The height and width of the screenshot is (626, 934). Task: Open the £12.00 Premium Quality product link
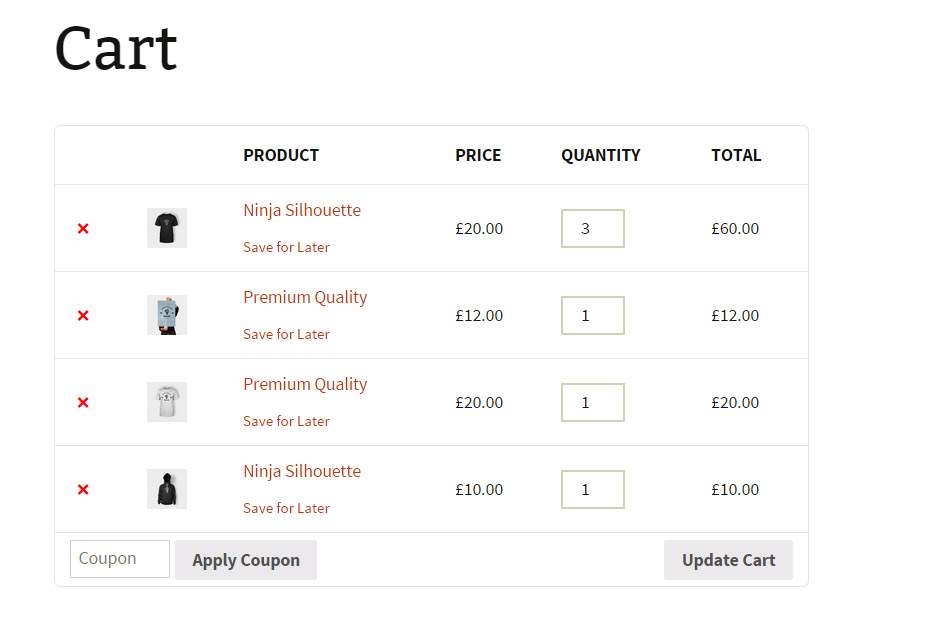pos(305,297)
